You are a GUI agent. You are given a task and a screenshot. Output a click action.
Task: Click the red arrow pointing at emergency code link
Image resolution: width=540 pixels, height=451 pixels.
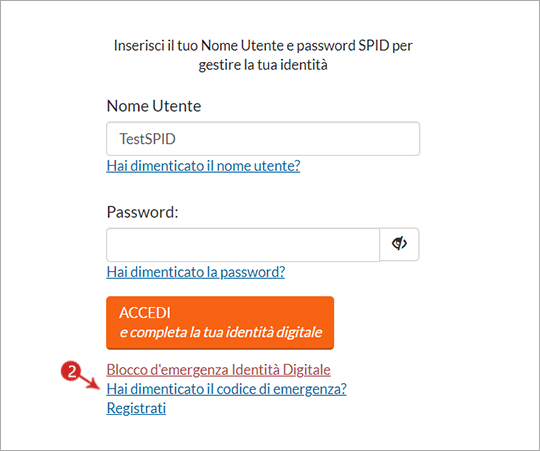click(89, 382)
